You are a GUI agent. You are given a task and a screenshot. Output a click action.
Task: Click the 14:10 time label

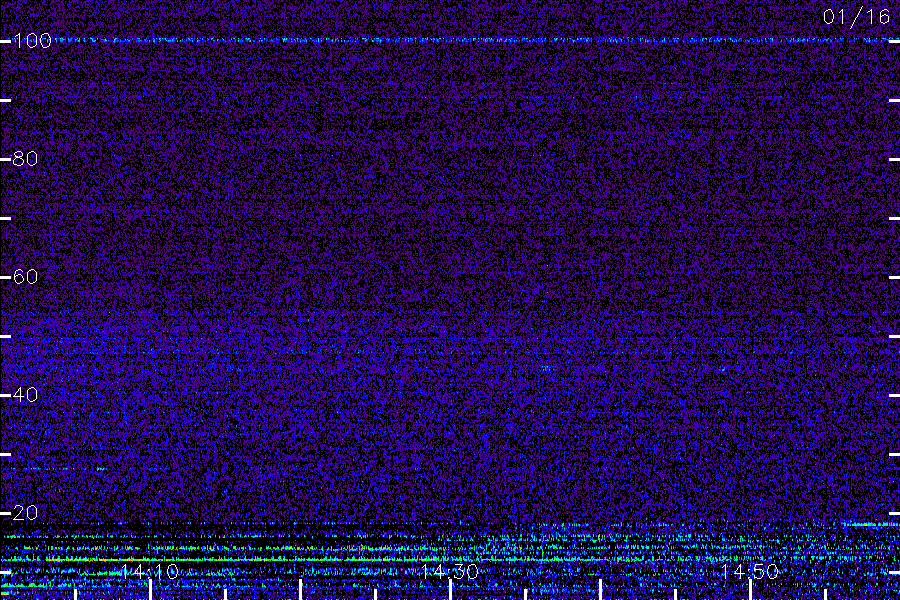click(150, 571)
